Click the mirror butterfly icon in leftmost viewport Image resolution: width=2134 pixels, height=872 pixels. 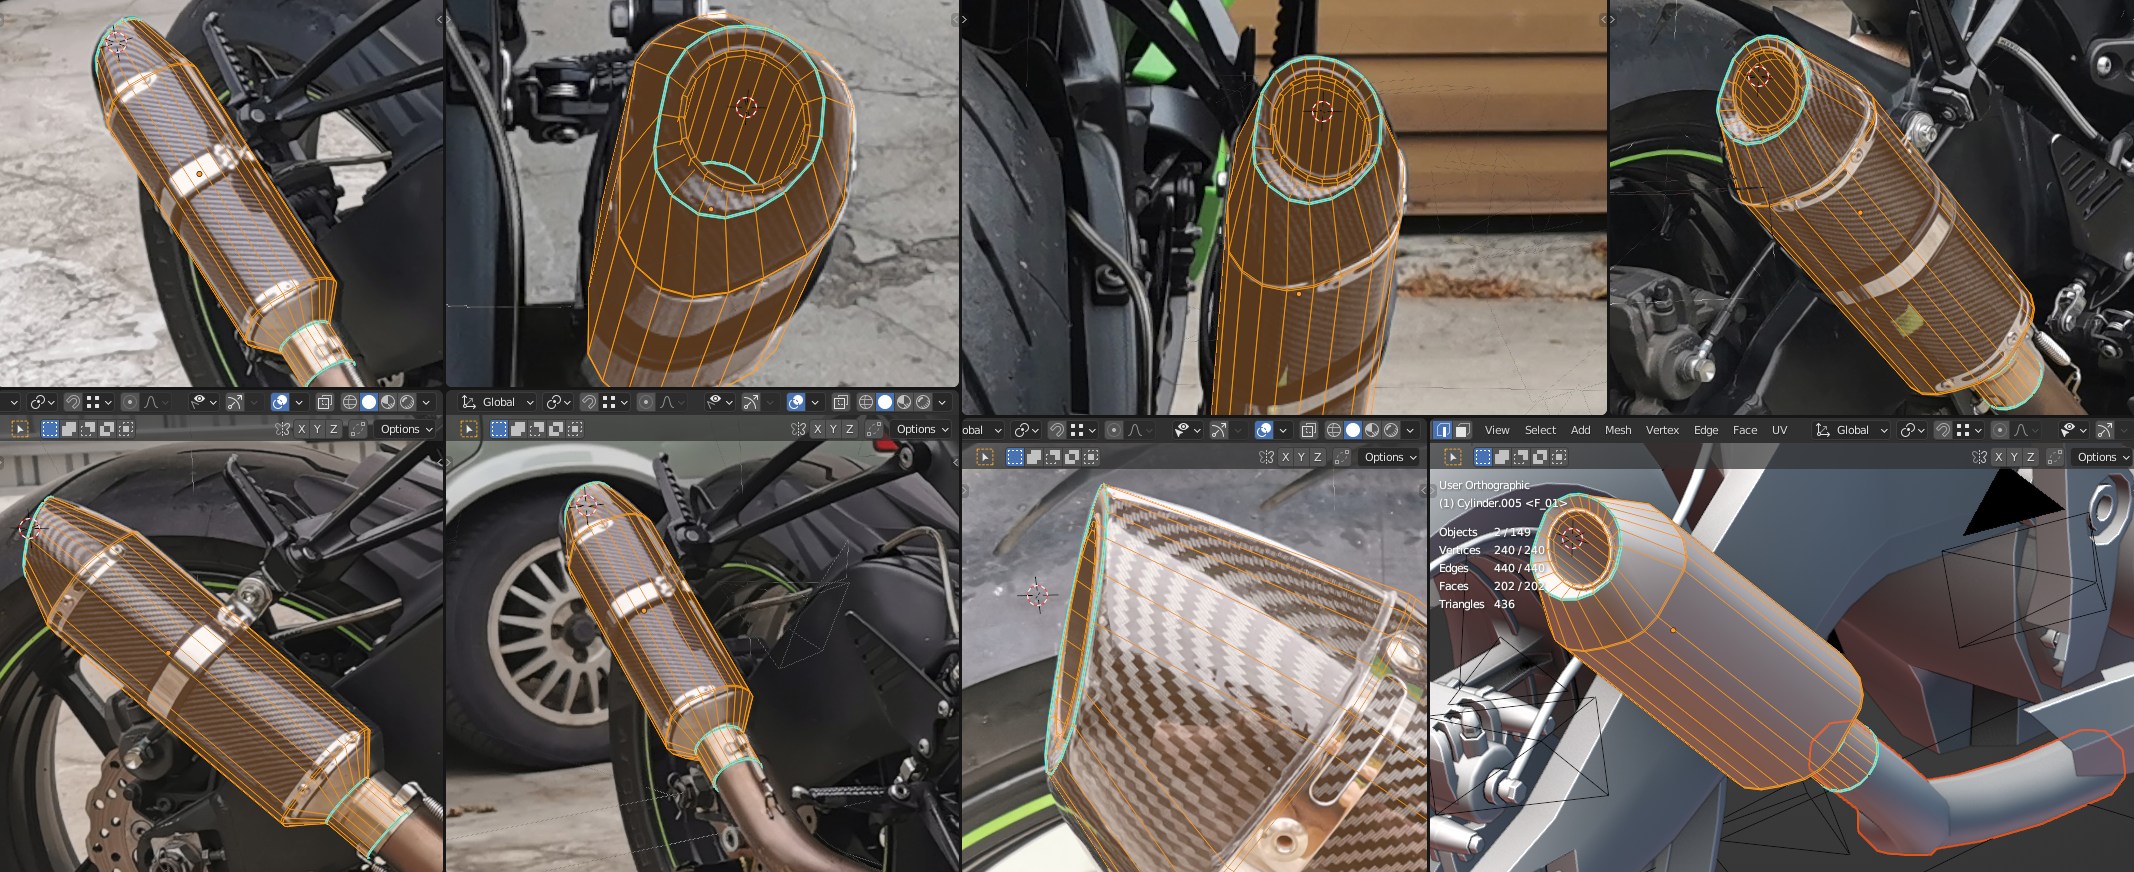(283, 429)
